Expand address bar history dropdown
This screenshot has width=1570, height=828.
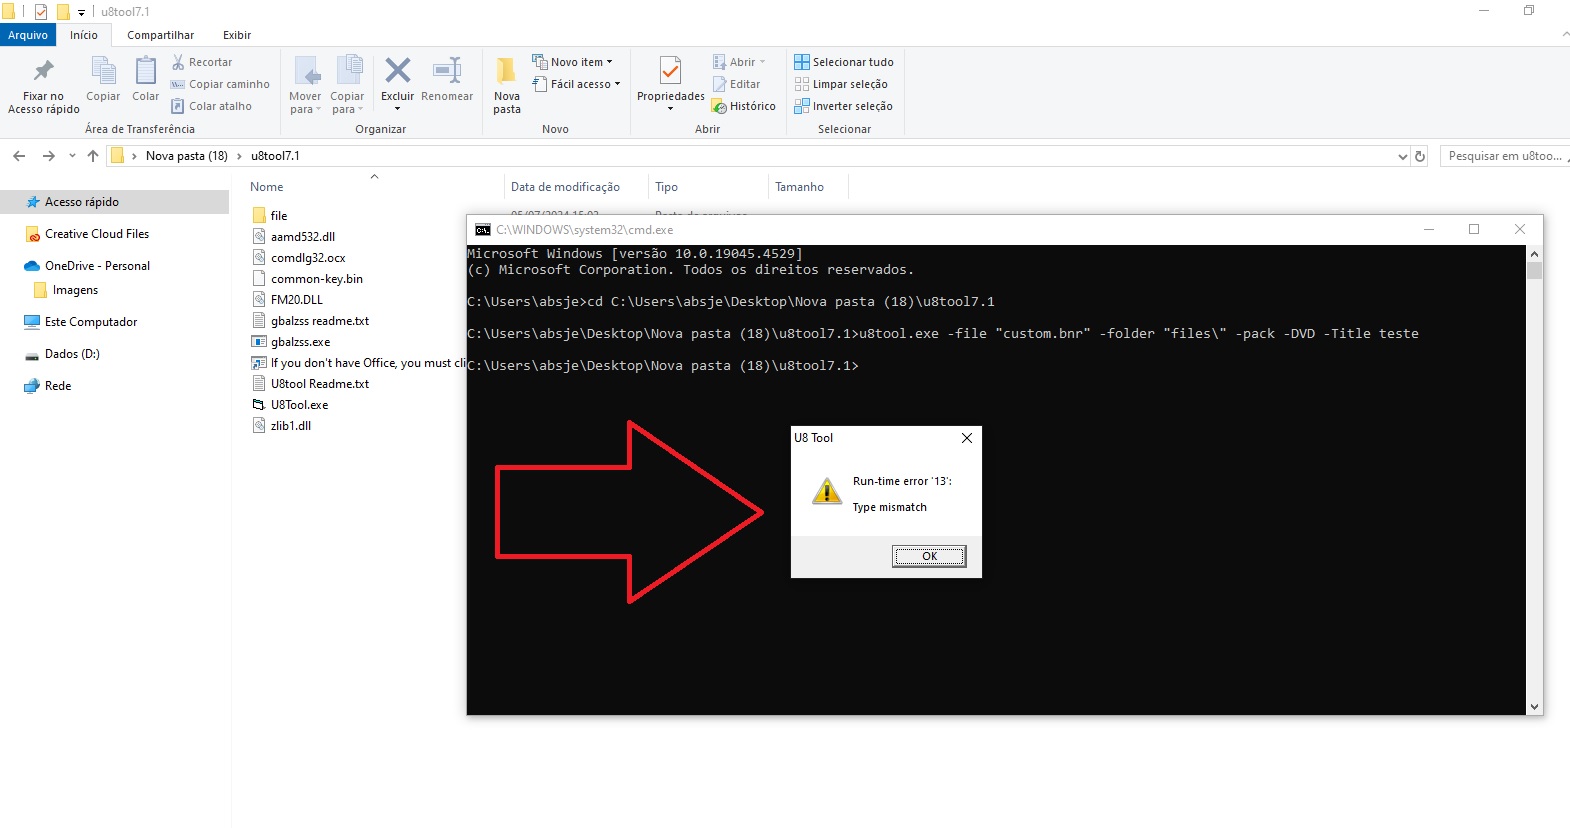[1402, 156]
